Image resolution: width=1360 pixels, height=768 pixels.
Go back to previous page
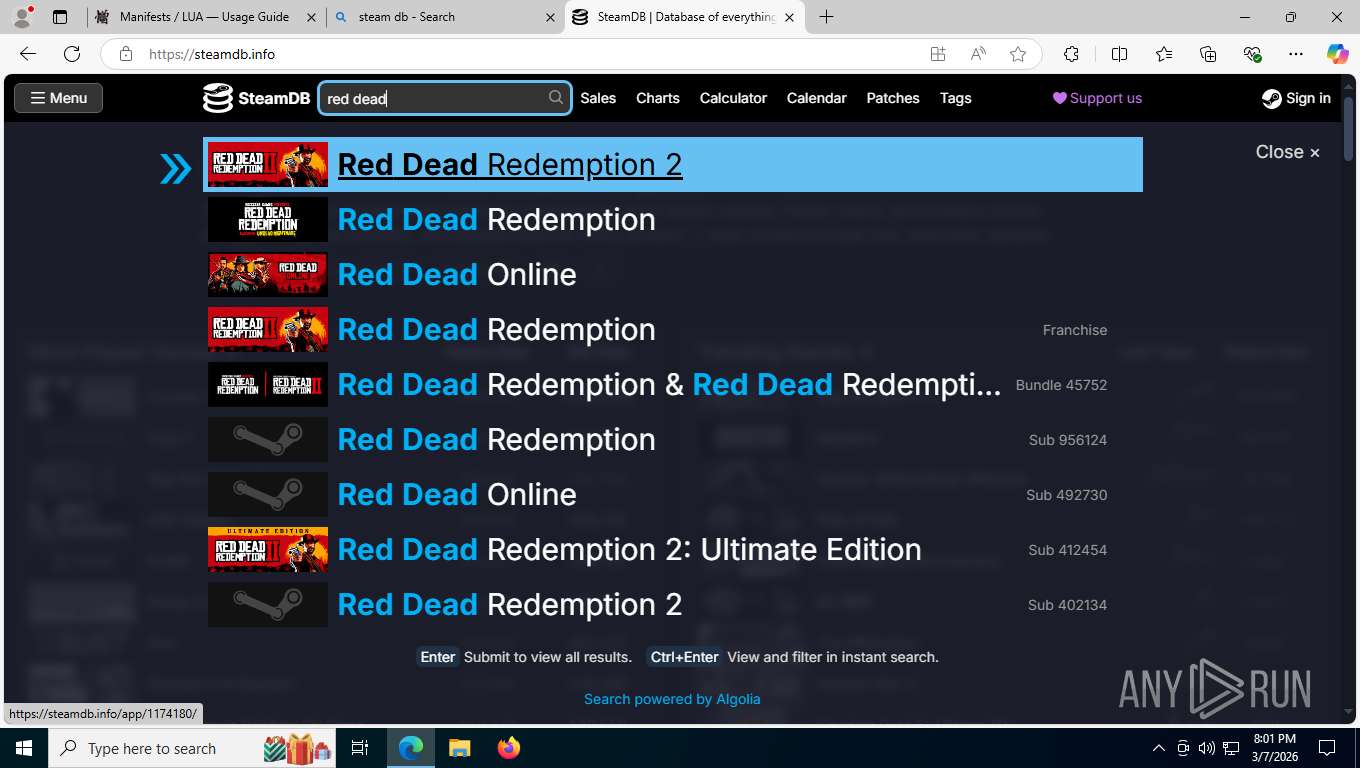[x=28, y=54]
